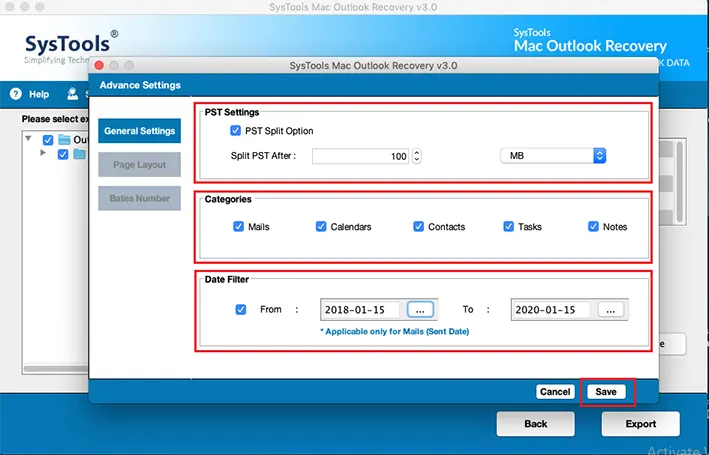Viewport: 709px width, 455px height.
Task: Click the vertical scrollbar in the main window
Action: (679, 182)
